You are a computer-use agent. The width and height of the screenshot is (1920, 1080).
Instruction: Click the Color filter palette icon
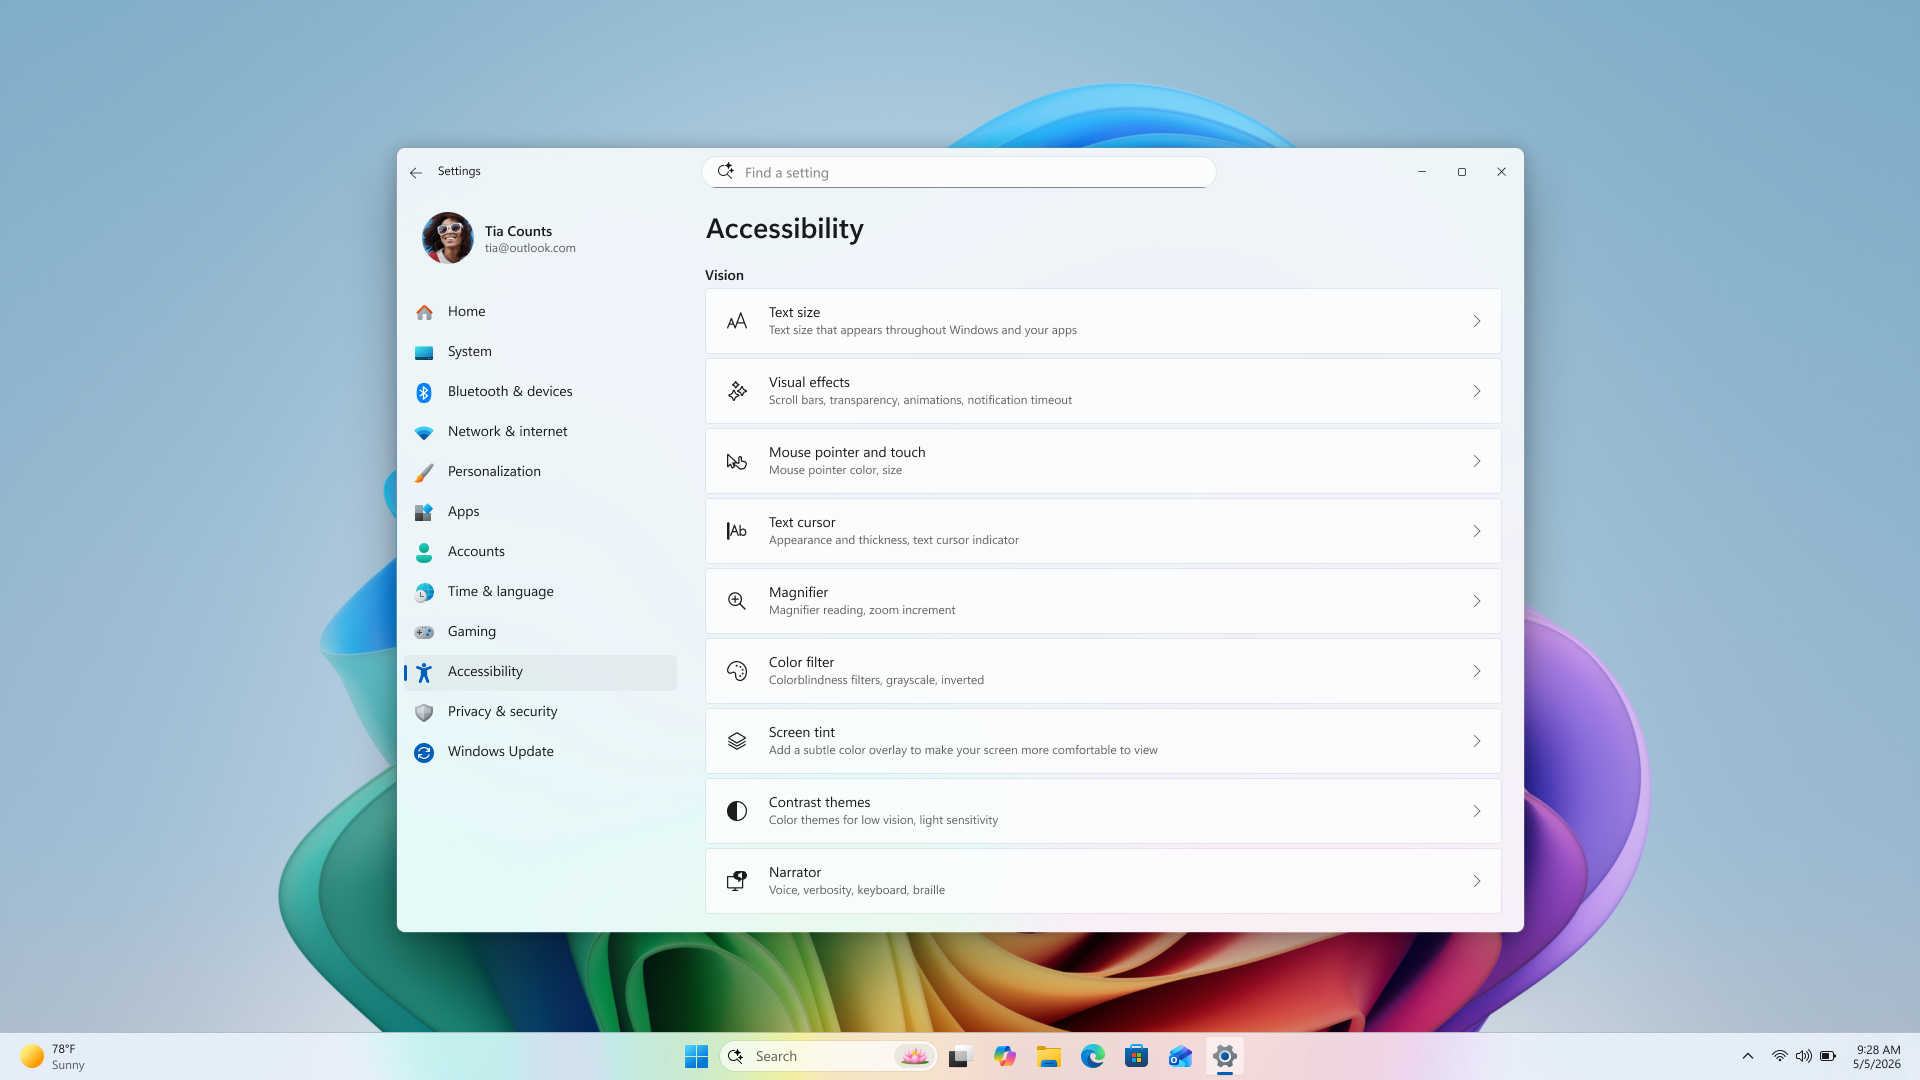click(737, 671)
